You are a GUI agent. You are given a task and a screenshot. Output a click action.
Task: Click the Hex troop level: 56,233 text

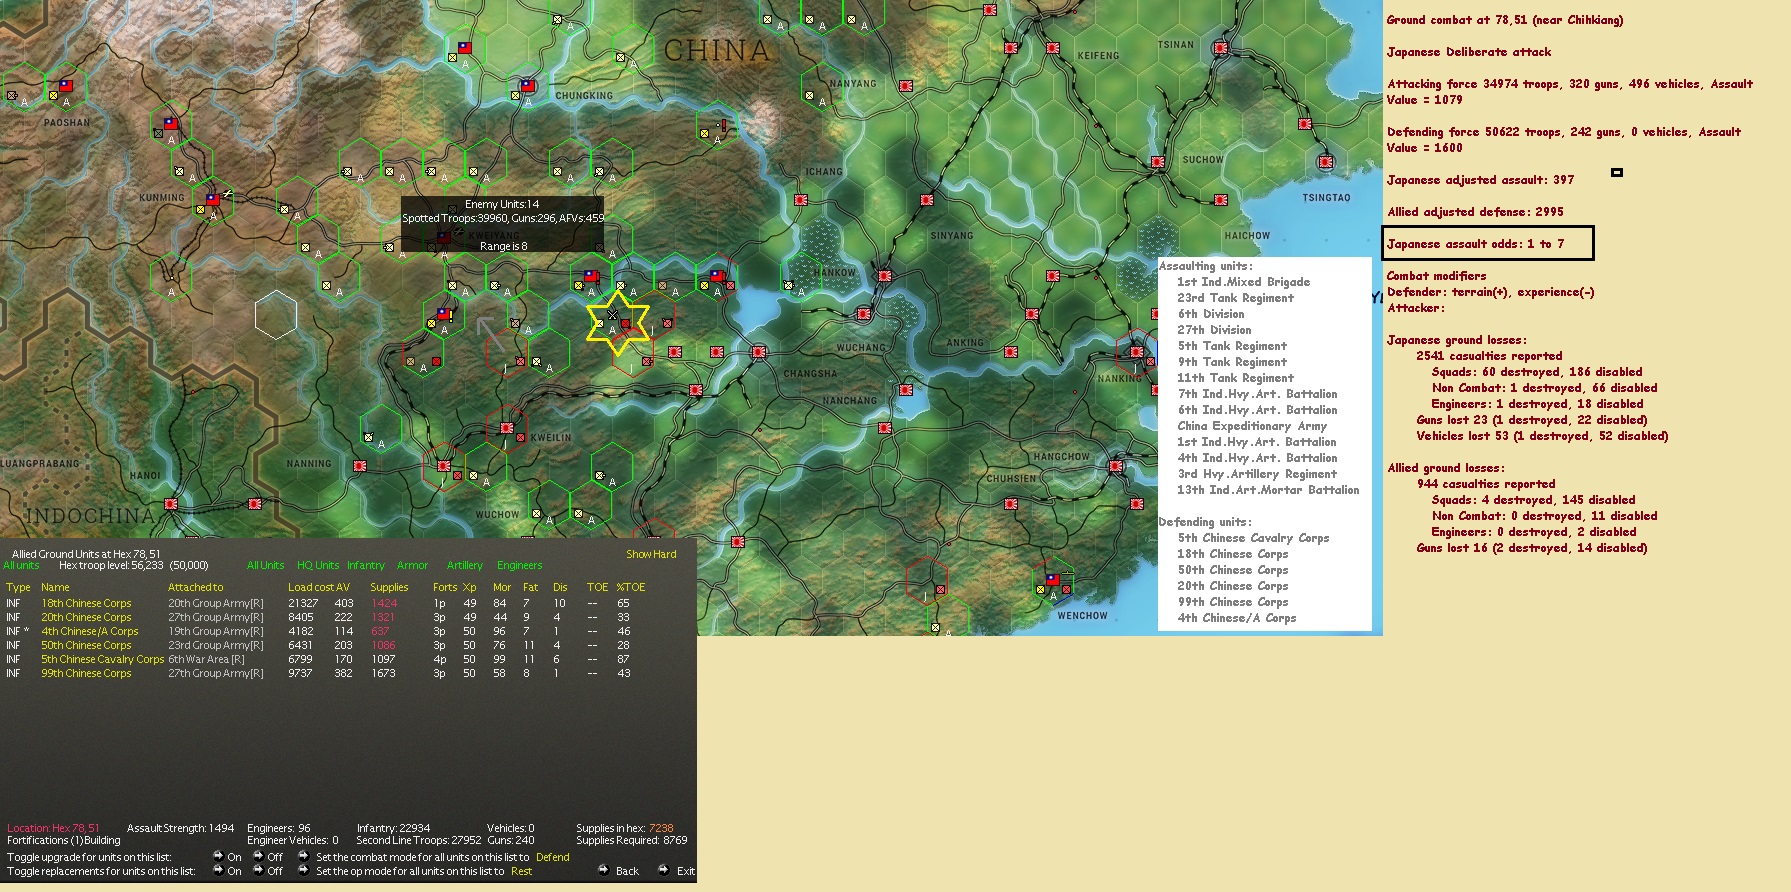[x=111, y=565]
